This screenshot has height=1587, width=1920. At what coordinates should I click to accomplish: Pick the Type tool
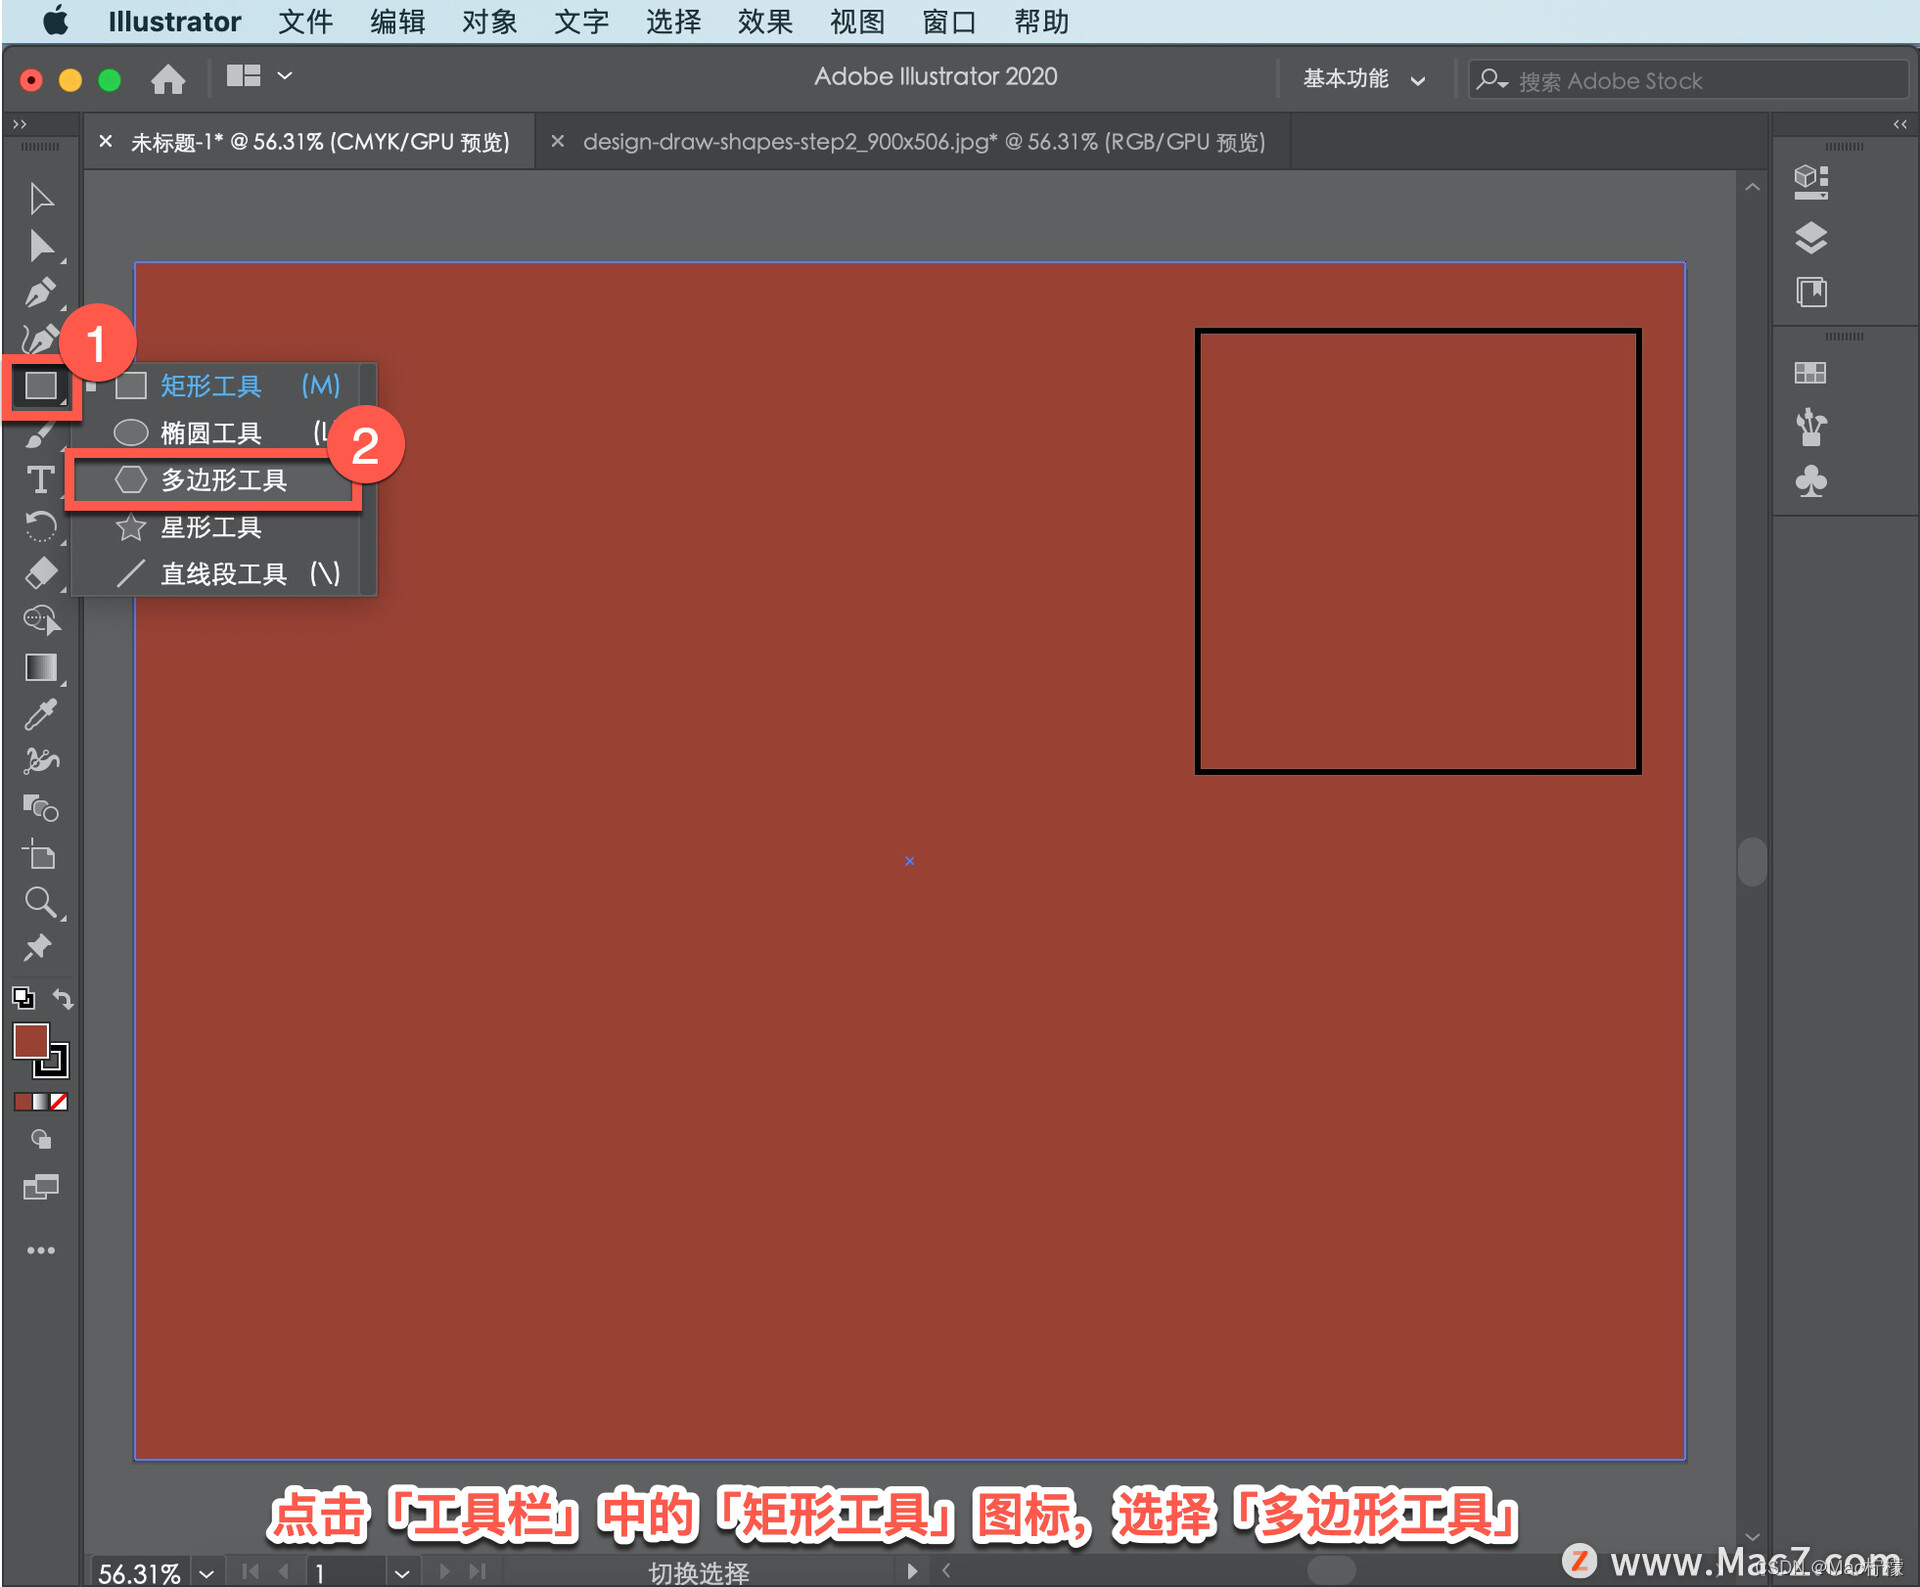point(40,480)
